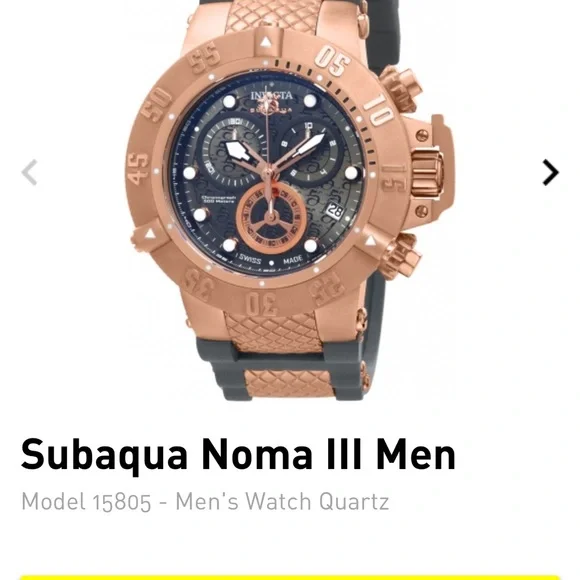Click the 45 marking on the bezel
The width and height of the screenshot is (580, 580).
tap(138, 169)
